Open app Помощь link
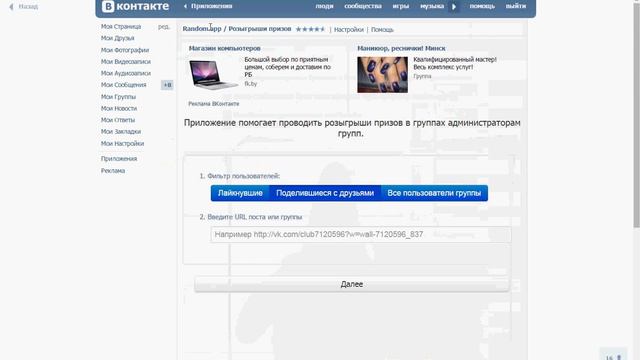This screenshot has width=640, height=360. click(x=382, y=30)
